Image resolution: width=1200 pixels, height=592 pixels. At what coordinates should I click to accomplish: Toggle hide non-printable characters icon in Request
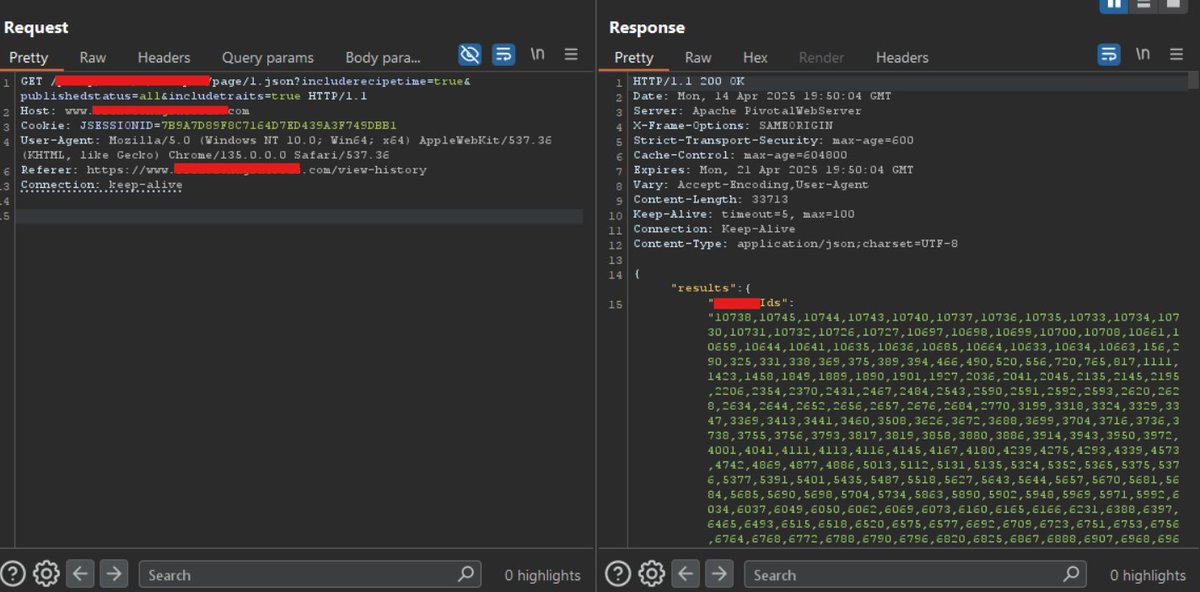point(469,55)
